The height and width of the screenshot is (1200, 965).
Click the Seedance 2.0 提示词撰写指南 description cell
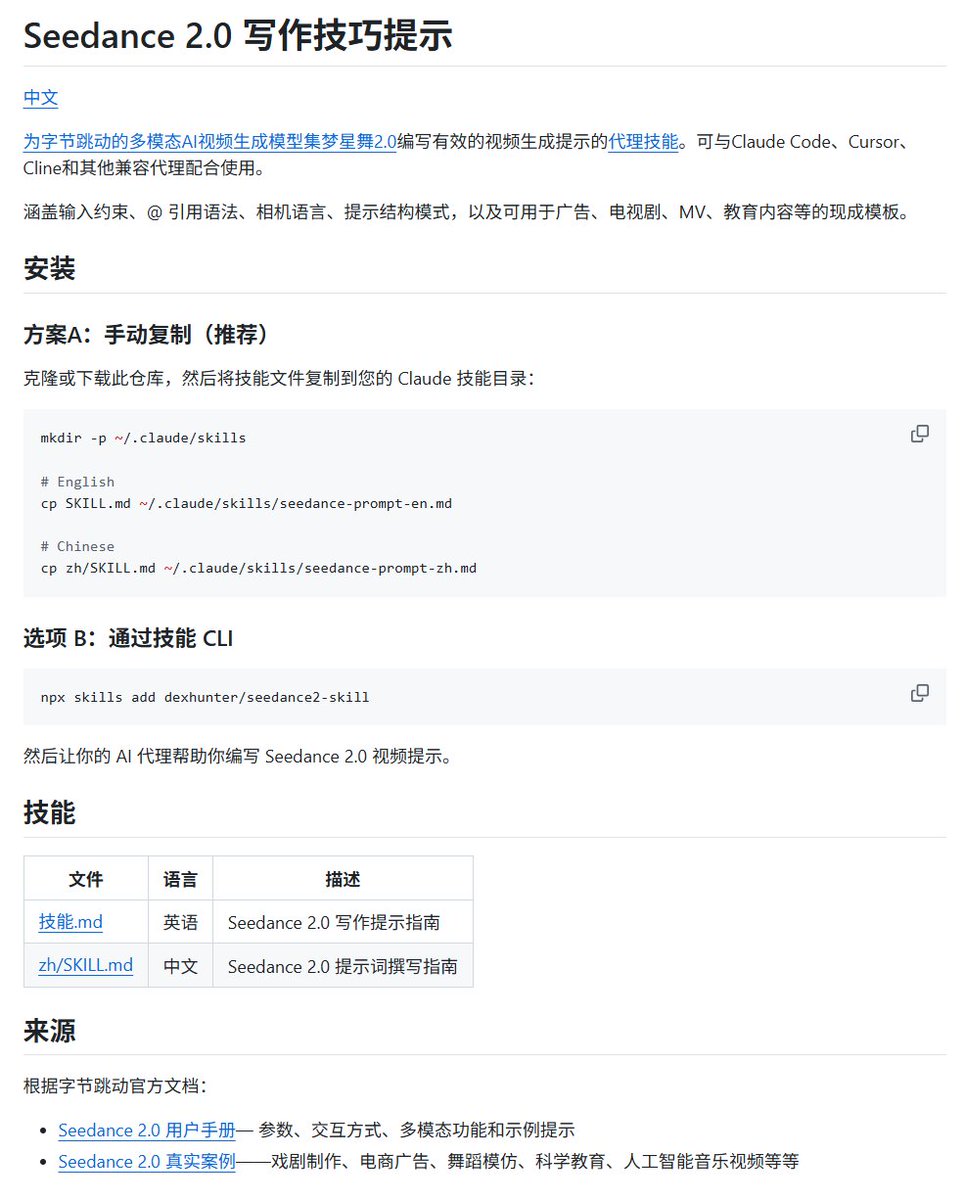point(342,966)
